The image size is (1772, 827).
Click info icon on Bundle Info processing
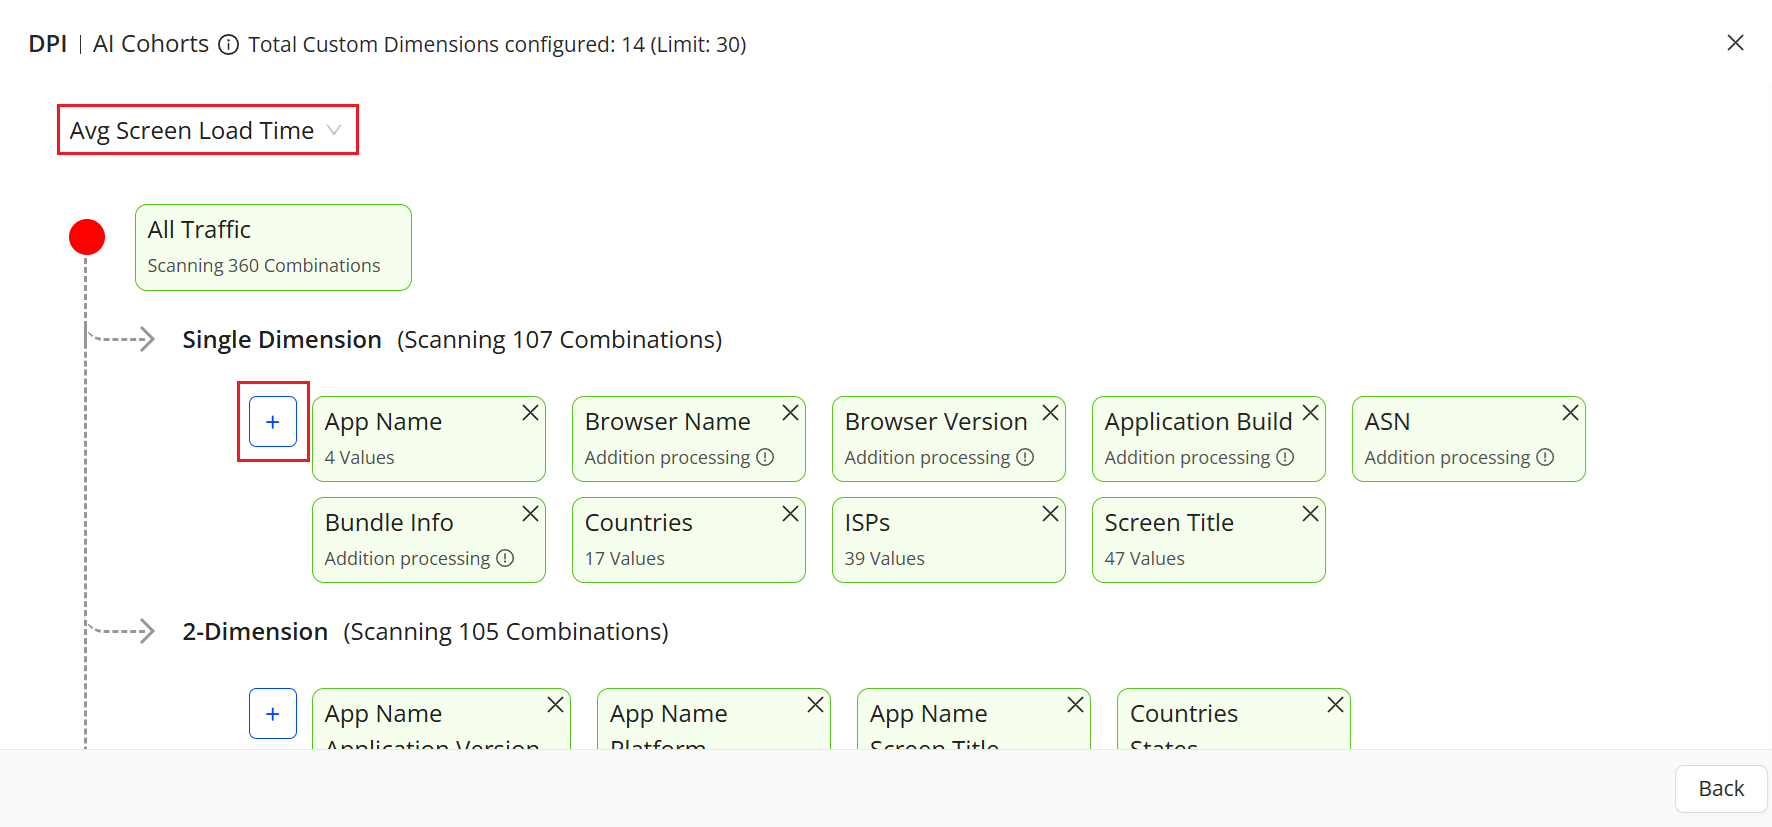[506, 558]
